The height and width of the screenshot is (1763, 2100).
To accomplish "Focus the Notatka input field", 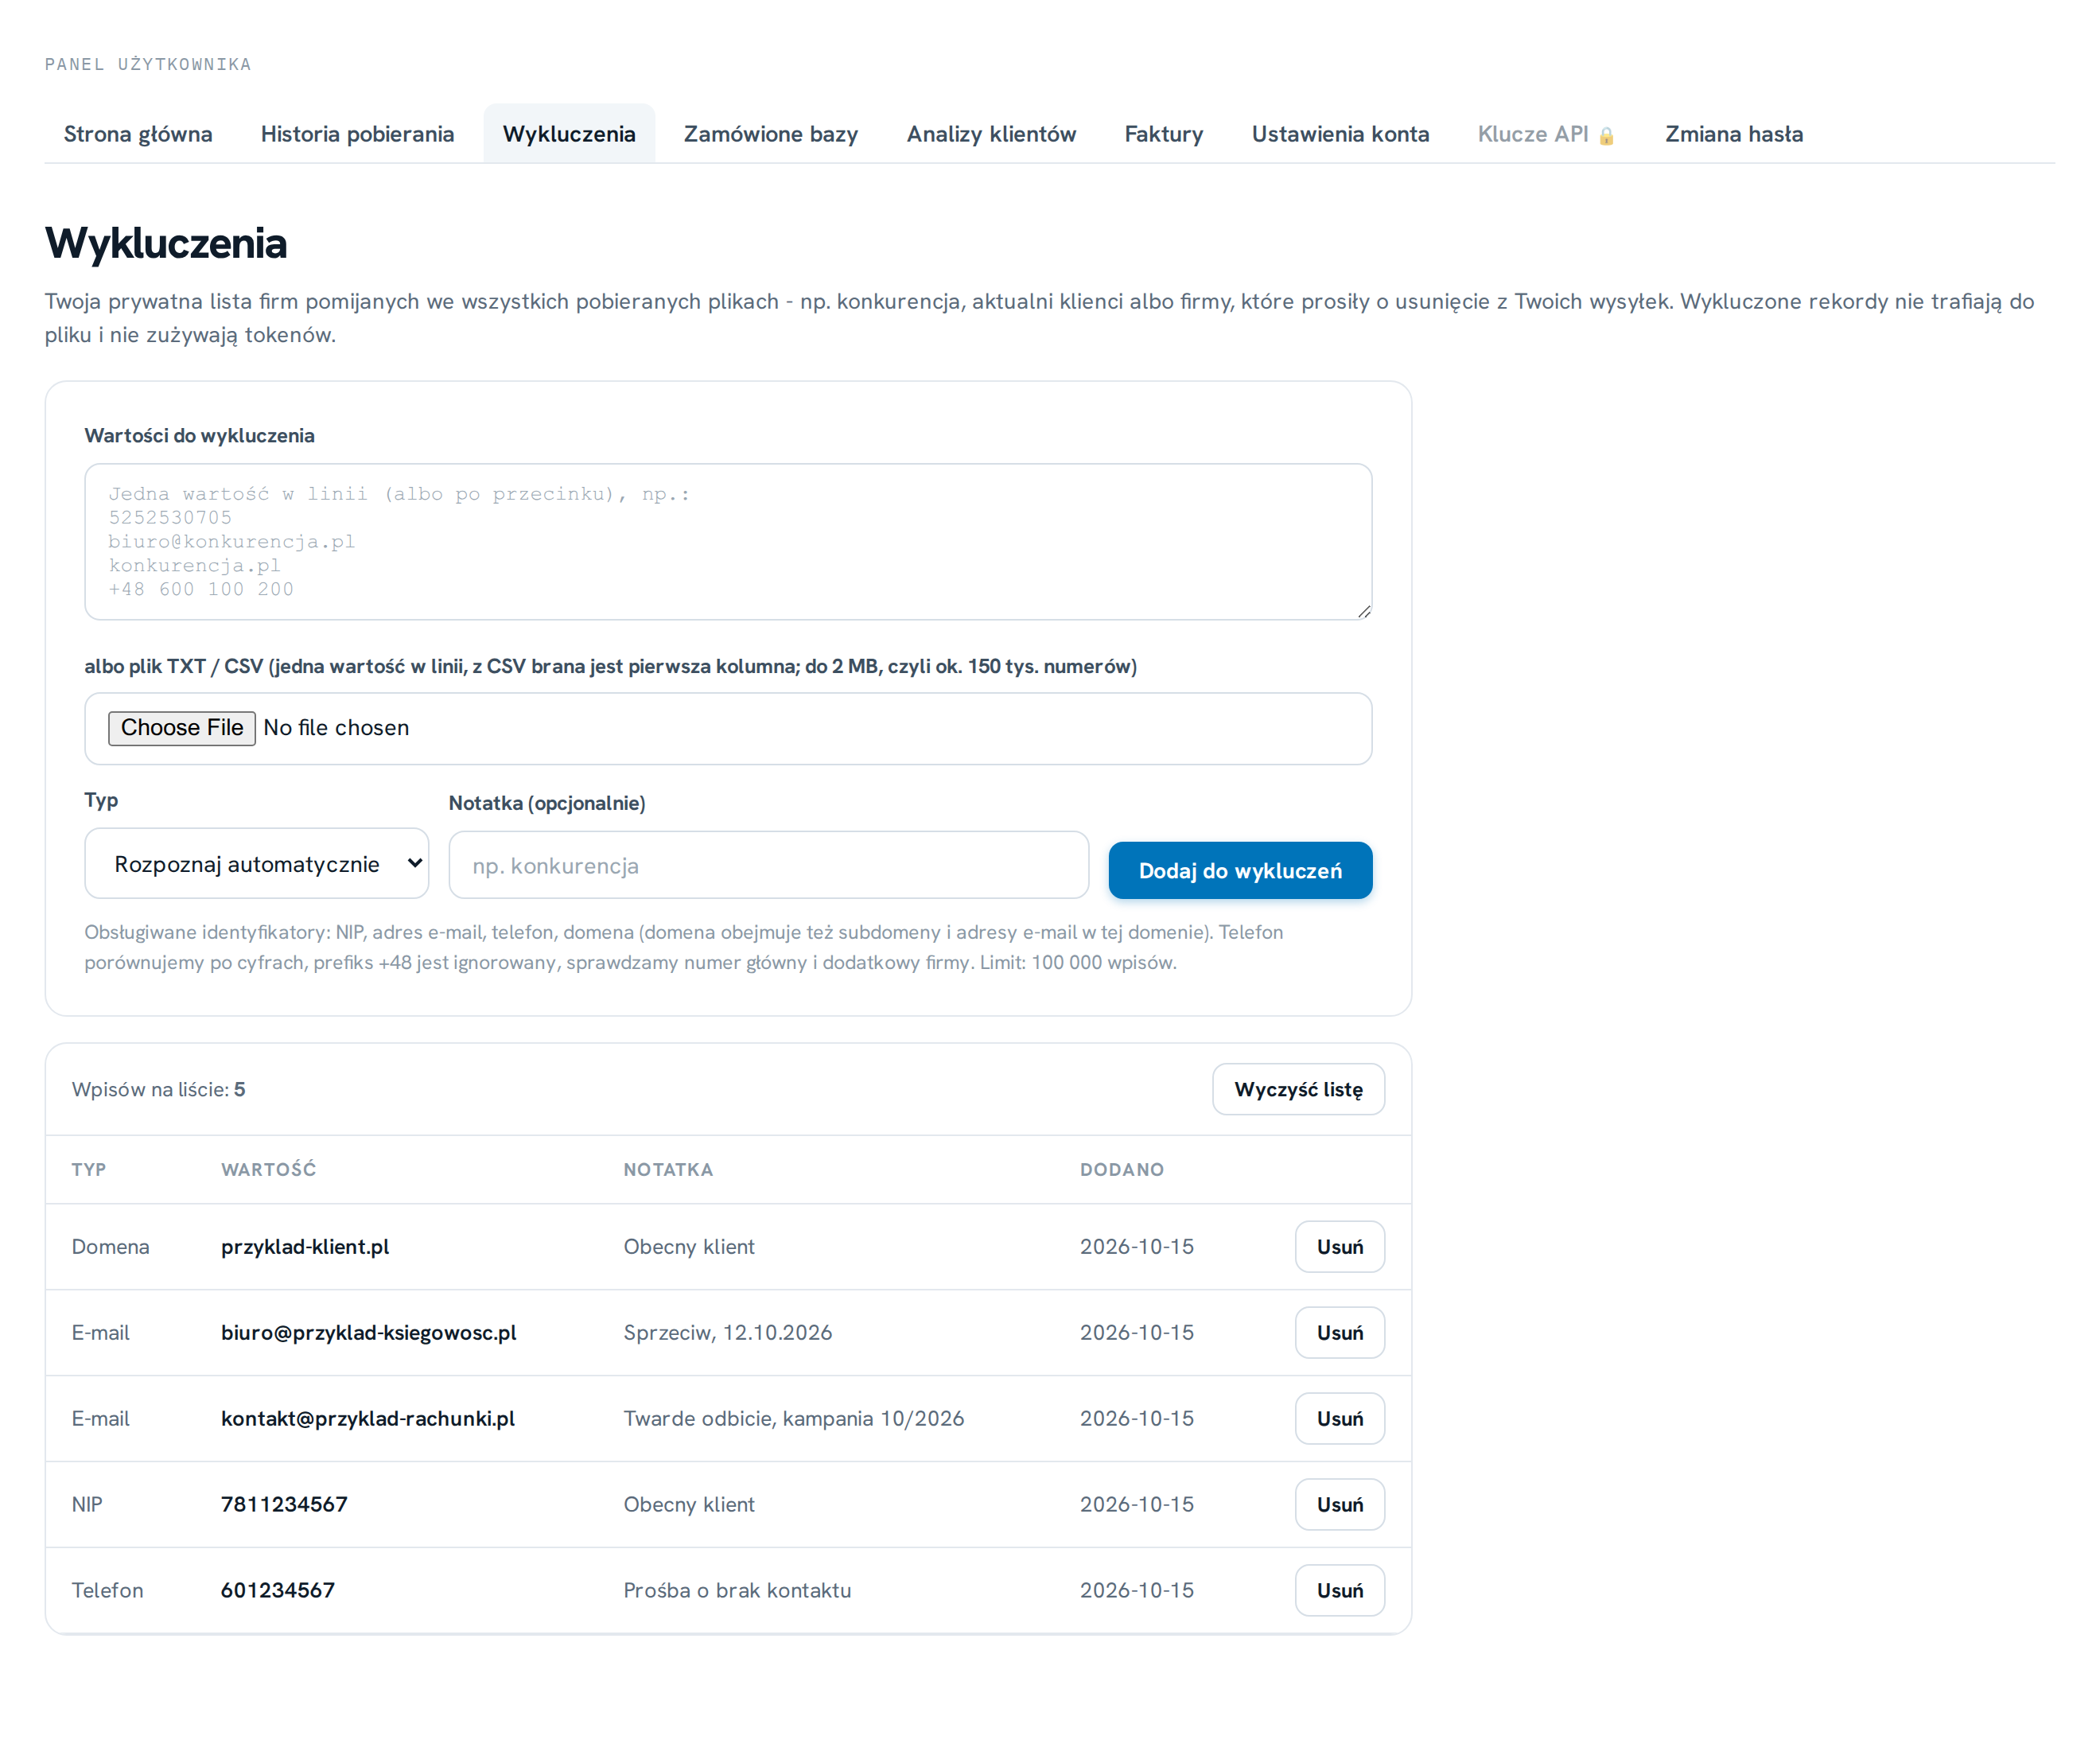I will click(x=768, y=865).
